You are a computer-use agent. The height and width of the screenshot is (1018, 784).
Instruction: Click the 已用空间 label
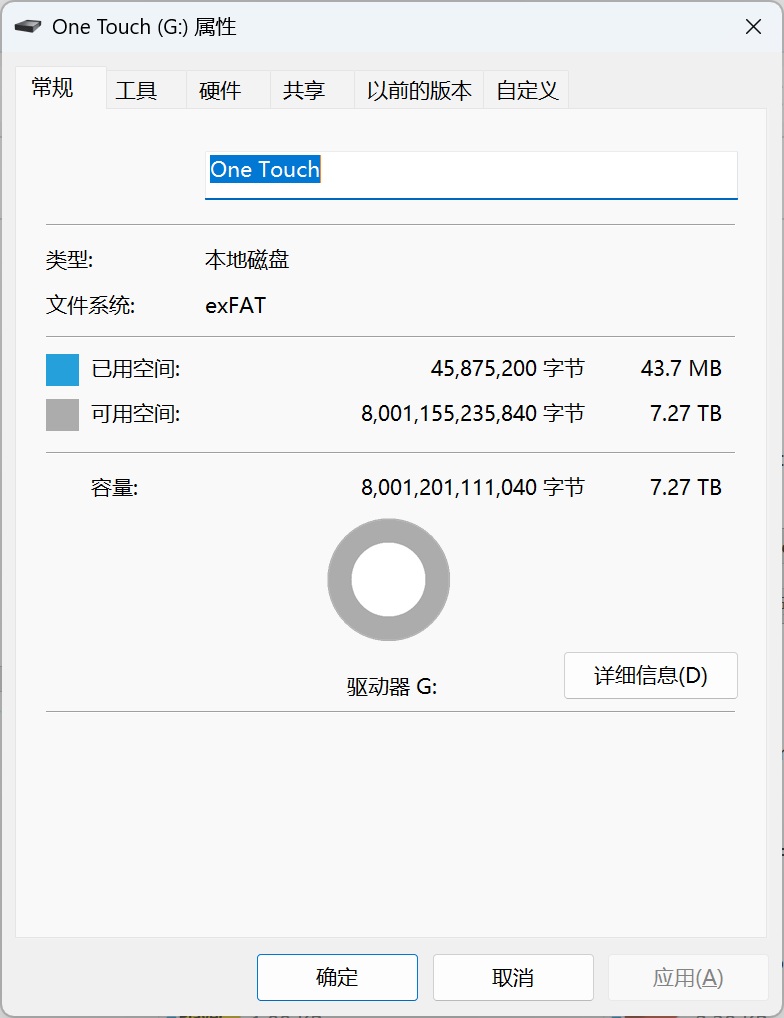(x=136, y=369)
